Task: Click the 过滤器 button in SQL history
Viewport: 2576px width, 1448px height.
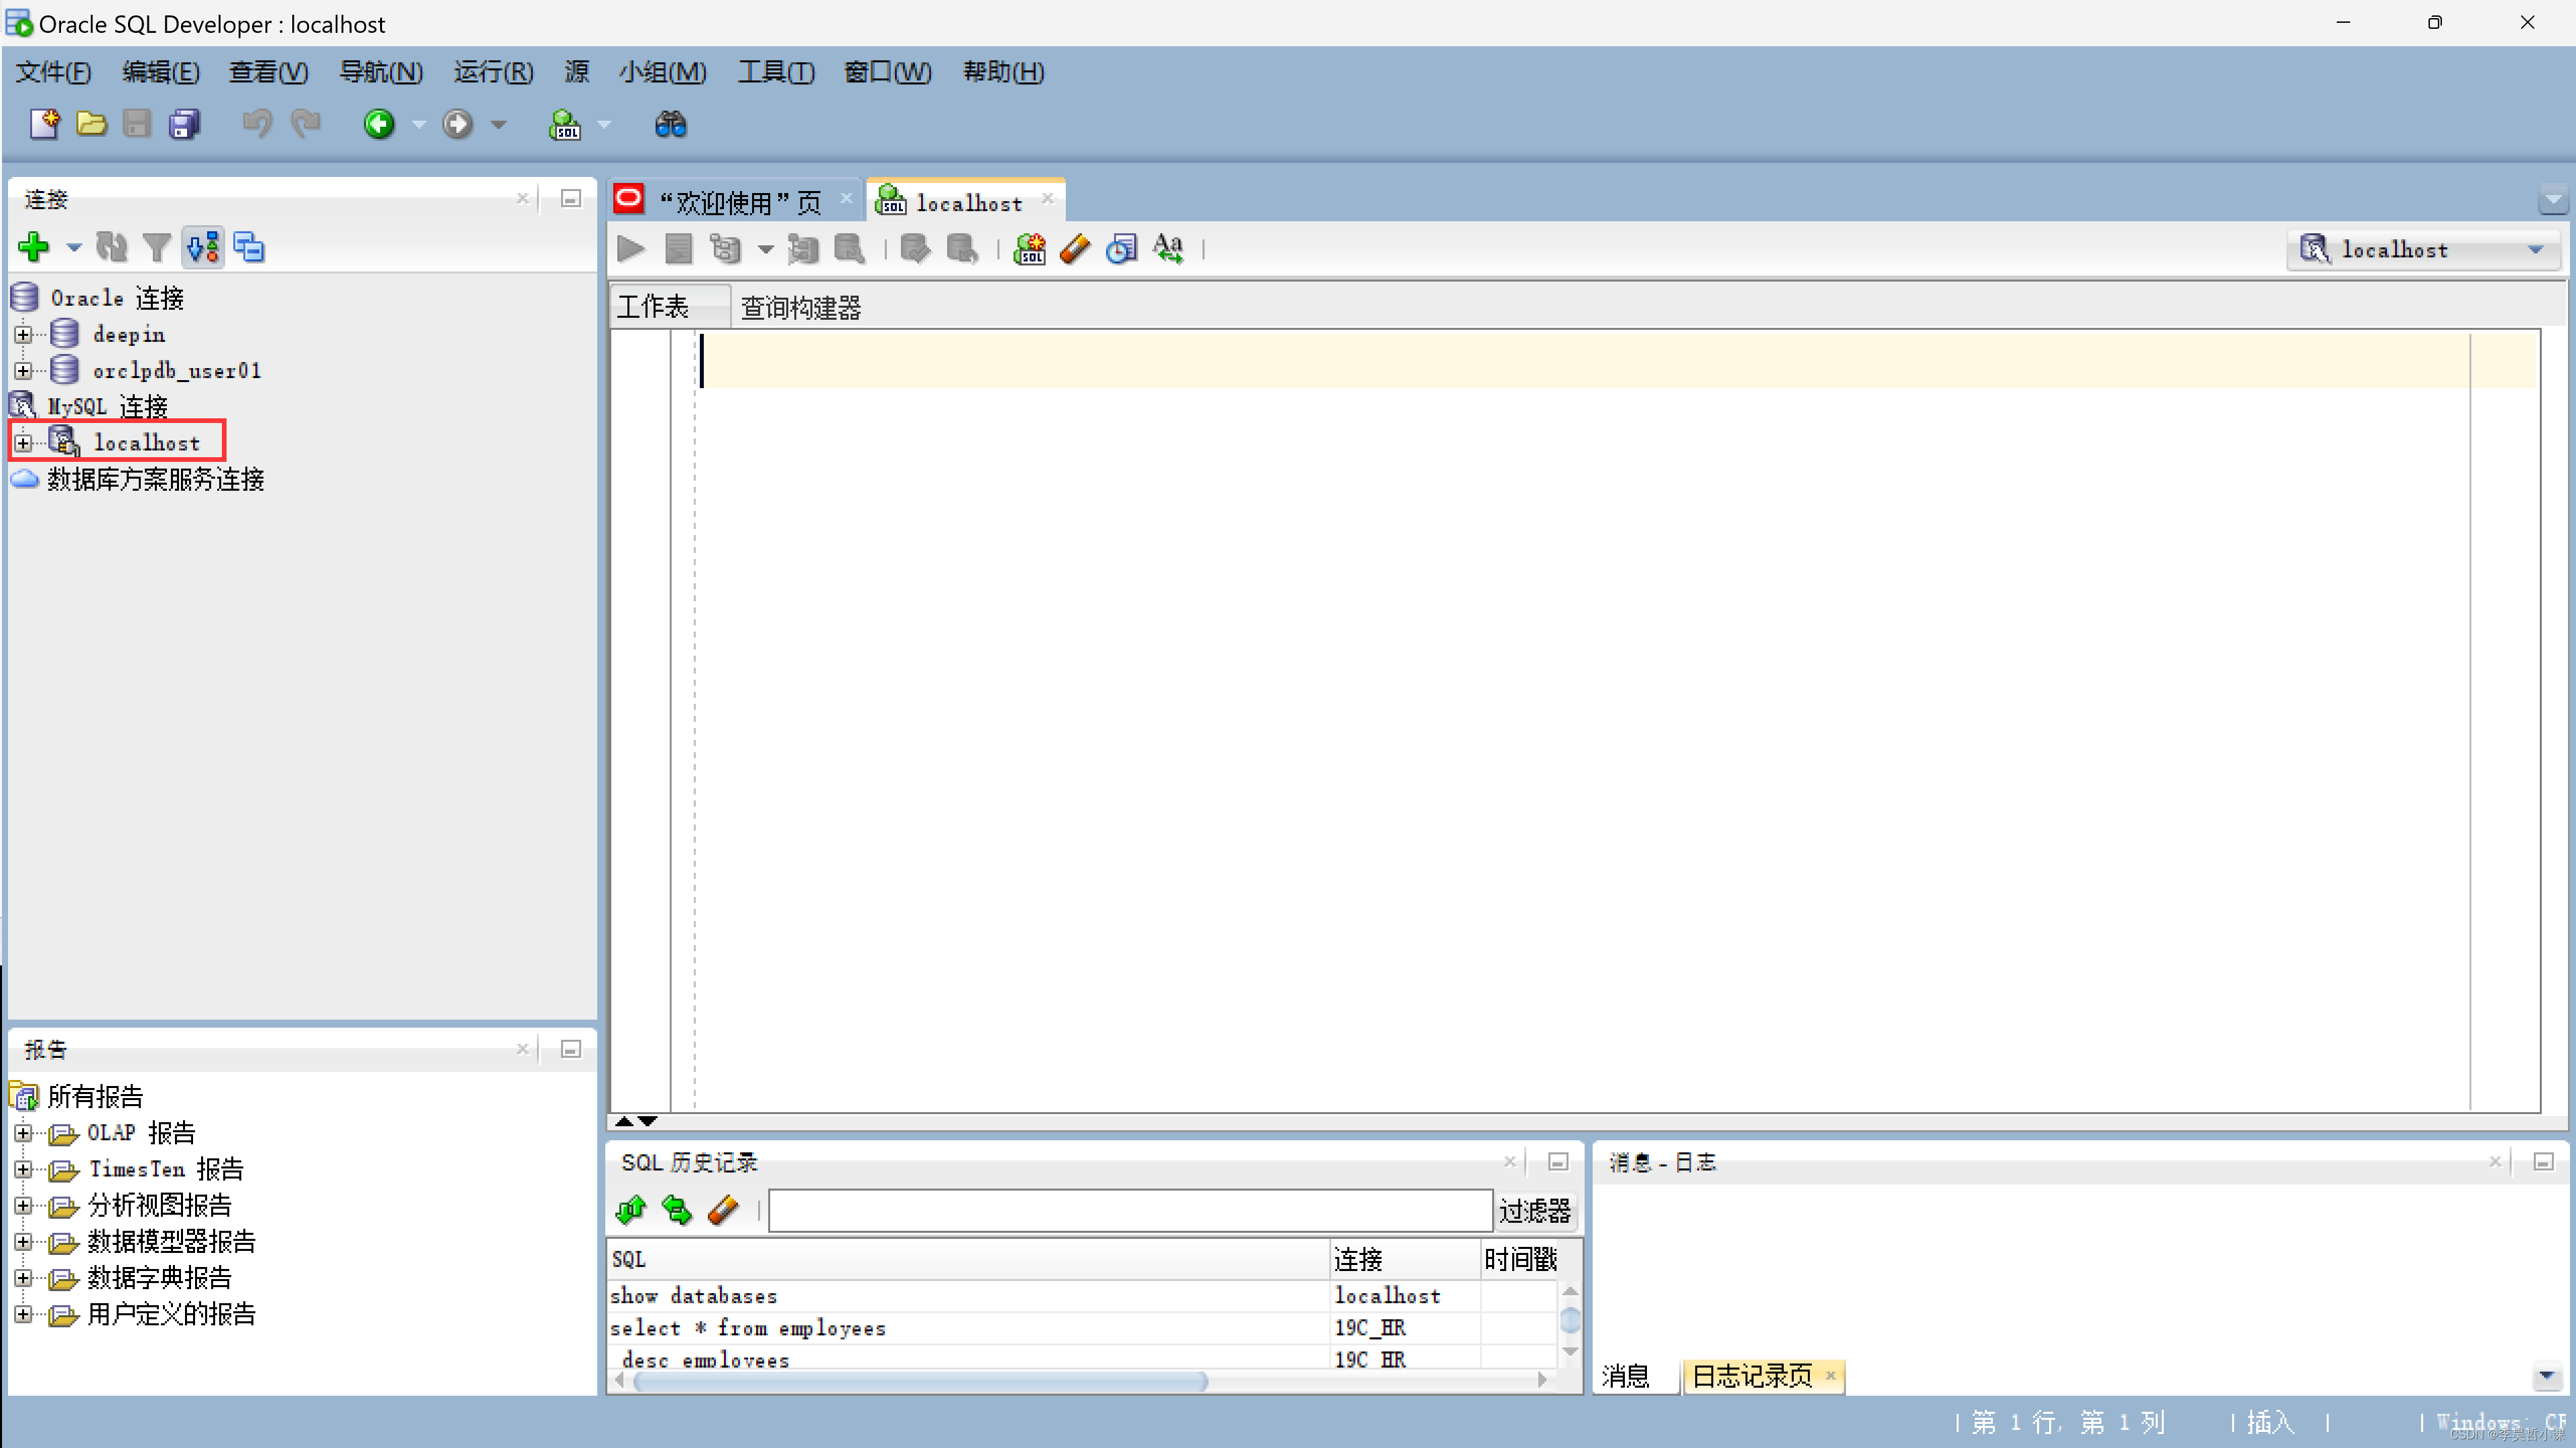Action: pos(1534,1211)
